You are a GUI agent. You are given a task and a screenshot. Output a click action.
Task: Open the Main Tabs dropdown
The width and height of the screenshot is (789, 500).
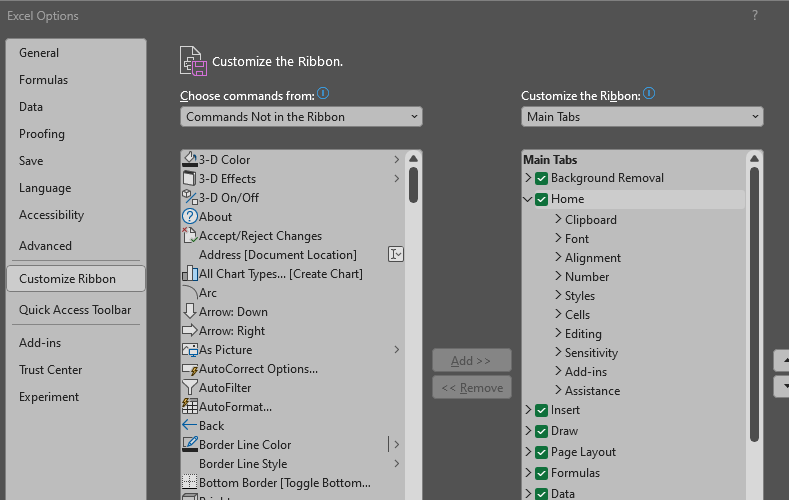point(642,117)
